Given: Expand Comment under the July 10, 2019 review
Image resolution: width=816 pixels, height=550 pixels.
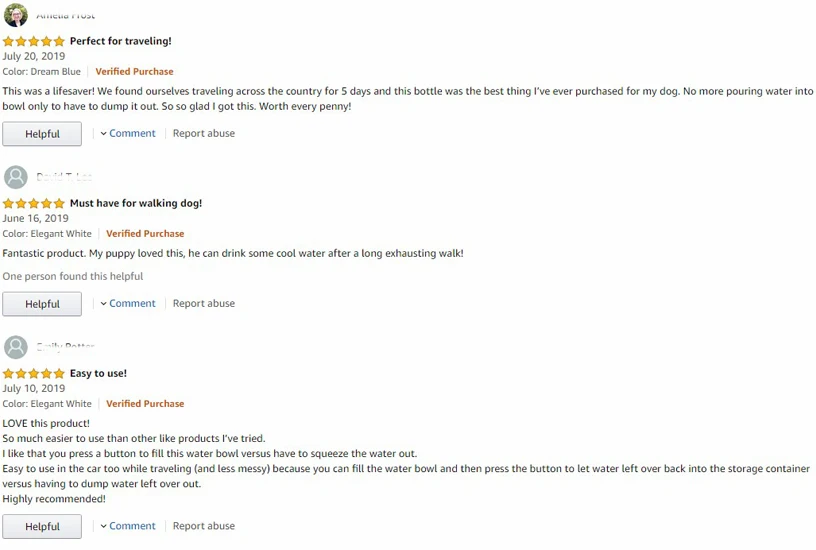Looking at the screenshot, I should pos(128,526).
